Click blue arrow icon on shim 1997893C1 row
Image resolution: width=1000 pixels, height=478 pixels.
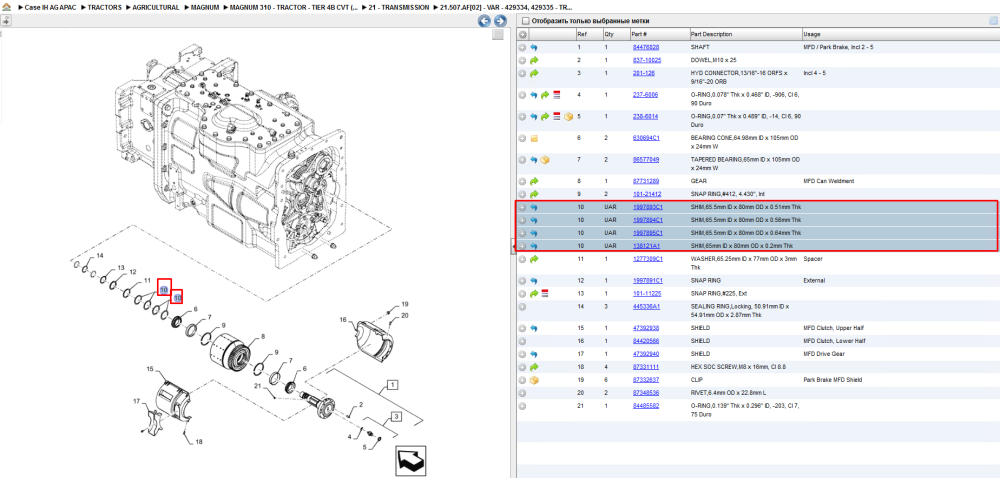pos(534,207)
